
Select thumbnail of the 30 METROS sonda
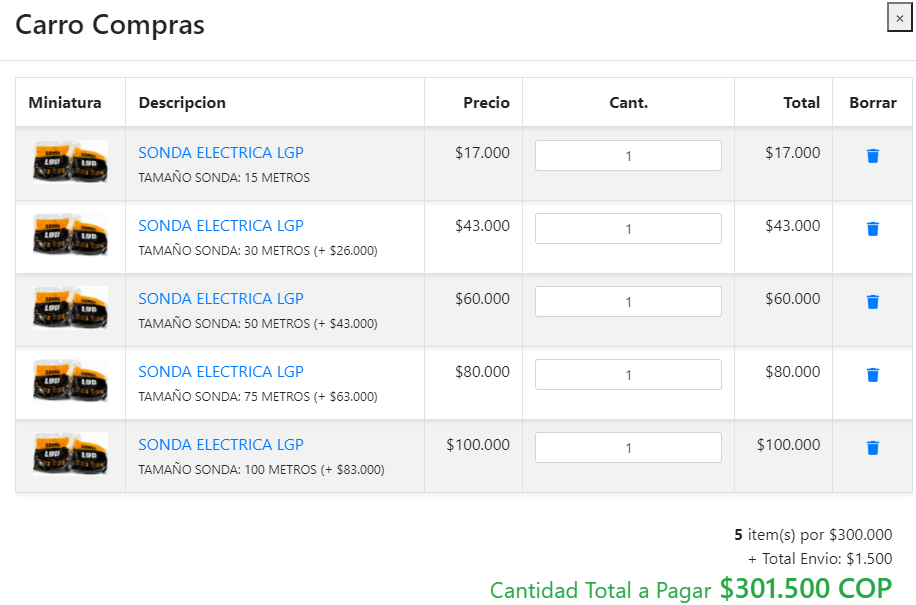point(70,235)
